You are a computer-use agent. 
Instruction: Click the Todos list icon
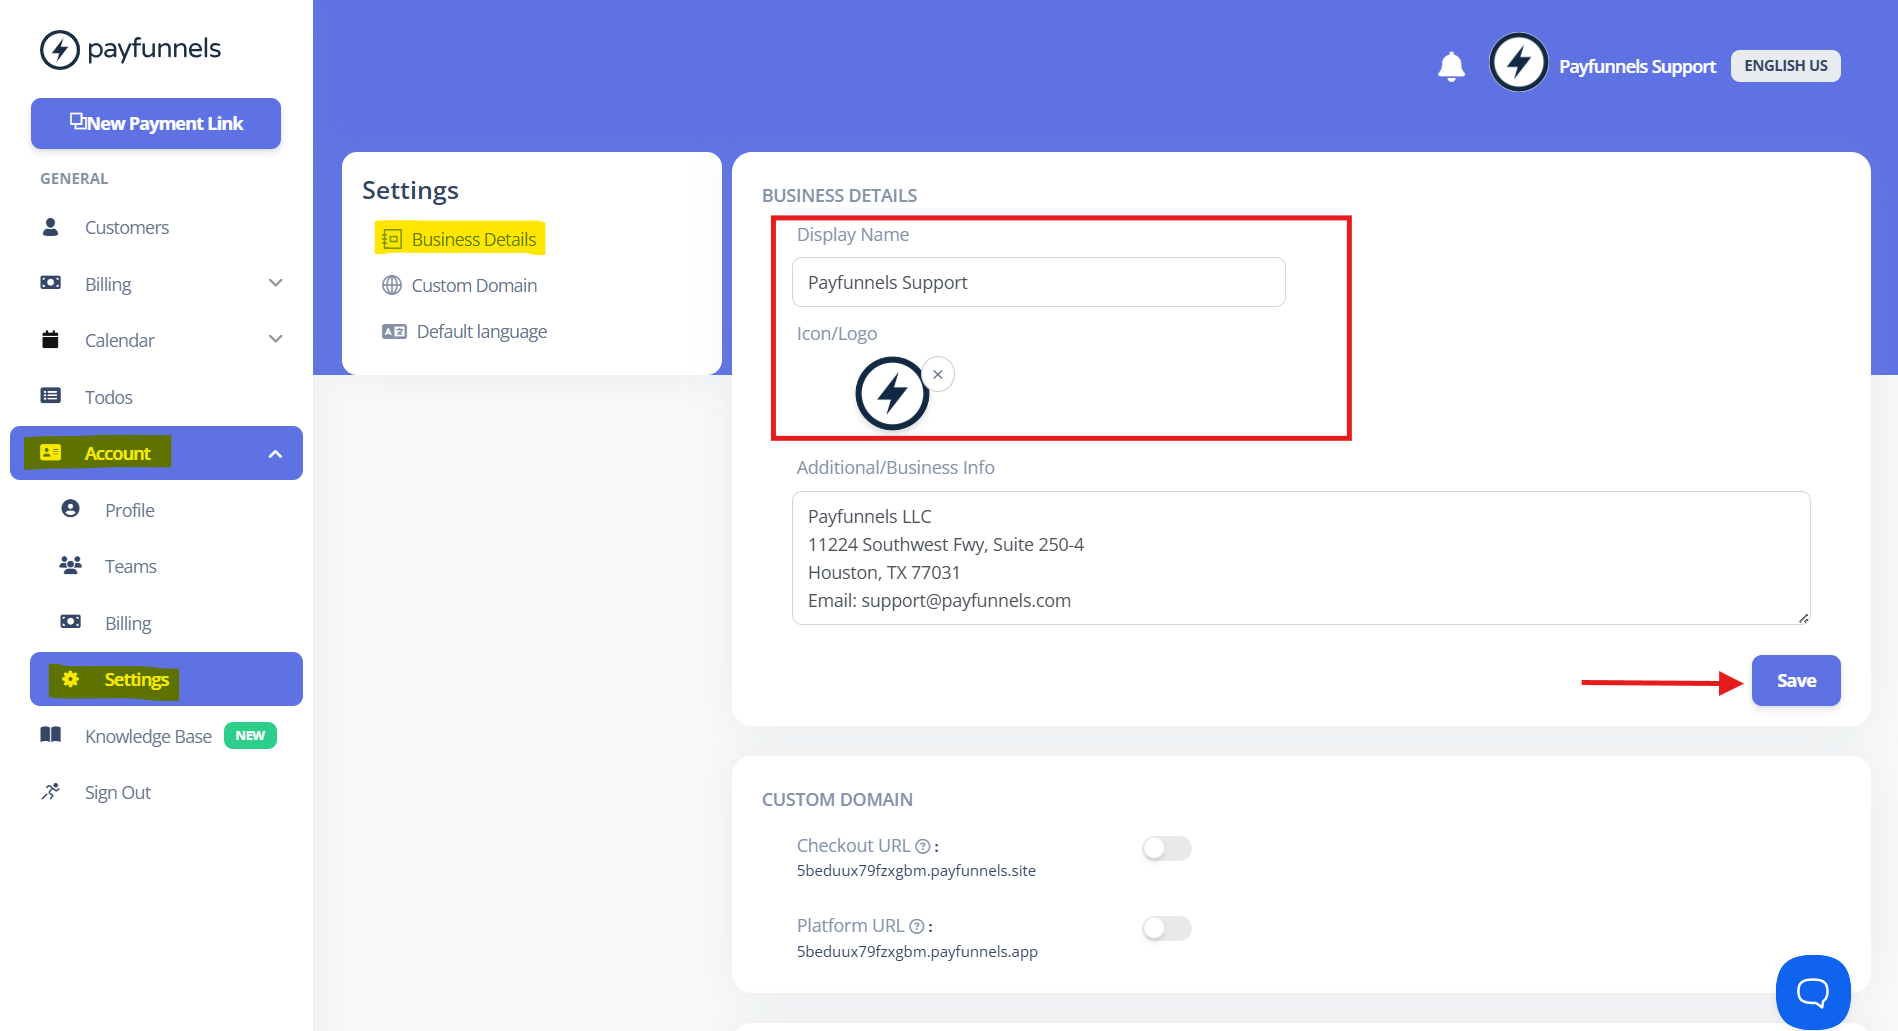(50, 396)
